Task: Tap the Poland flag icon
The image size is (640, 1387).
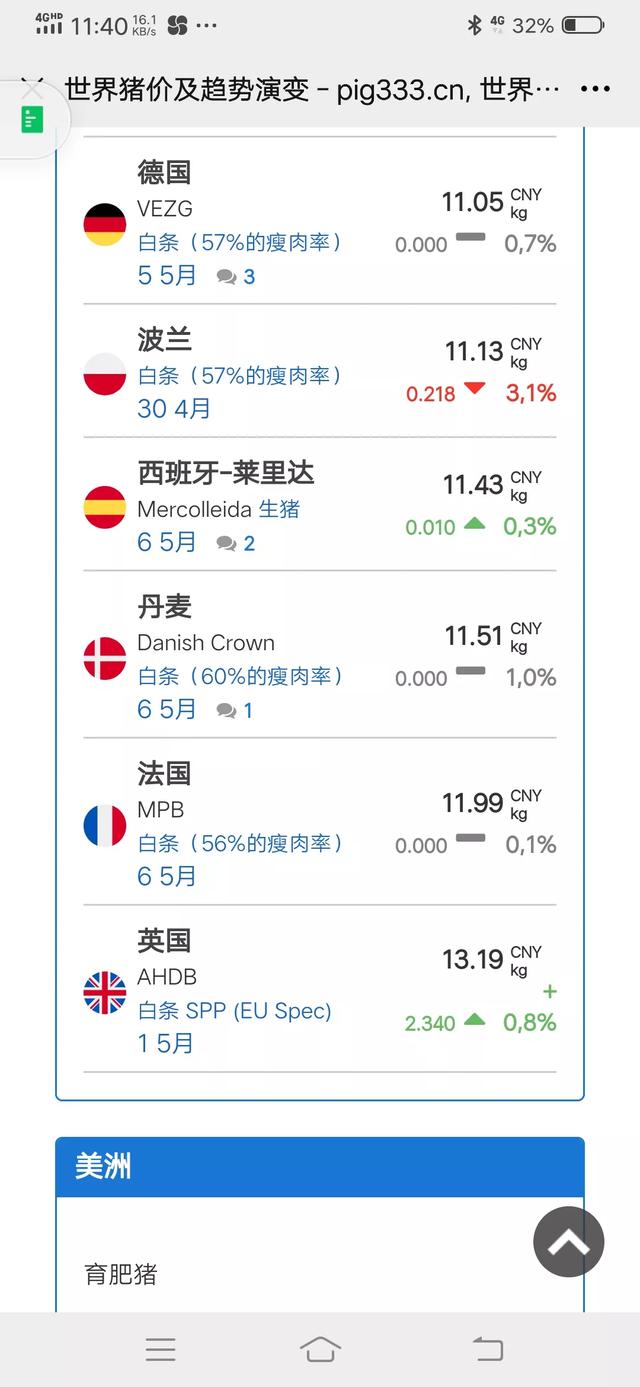Action: [105, 374]
